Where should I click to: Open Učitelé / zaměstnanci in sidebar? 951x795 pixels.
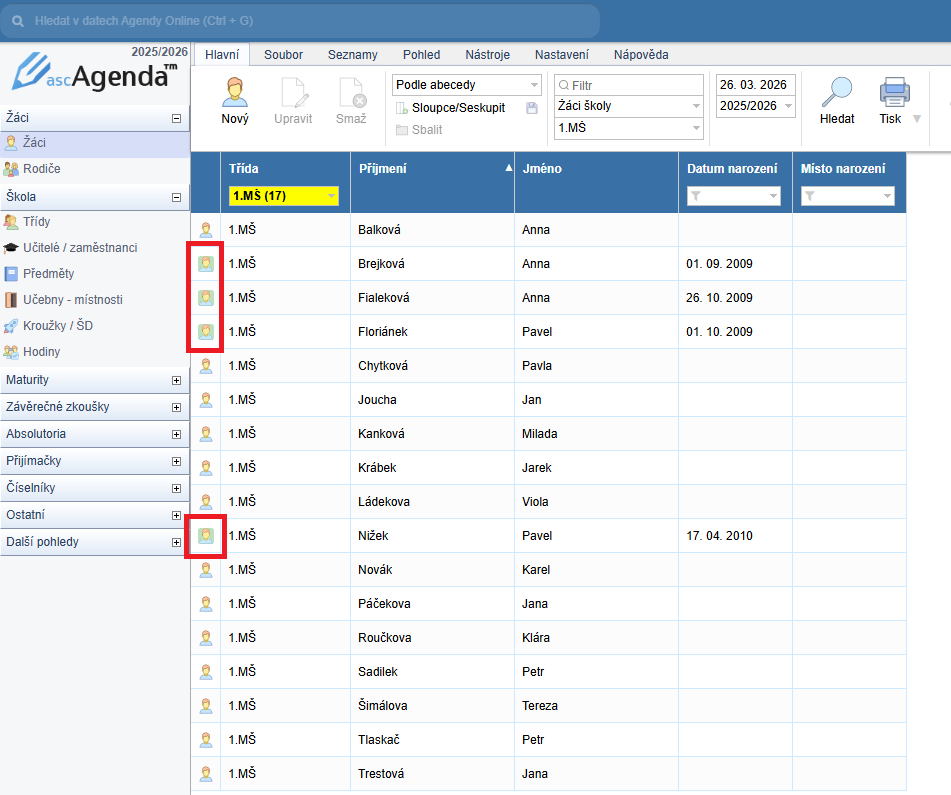pyautogui.click(x=79, y=248)
